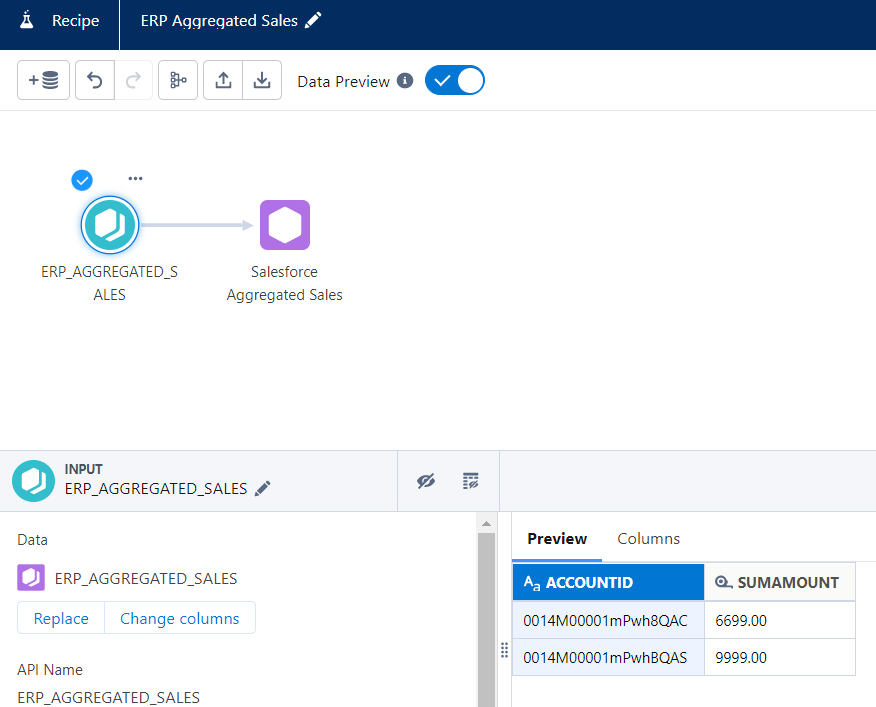Edit the ERP Aggregated Sales recipe name
Screen dimensions: 876x707
click(x=314, y=21)
